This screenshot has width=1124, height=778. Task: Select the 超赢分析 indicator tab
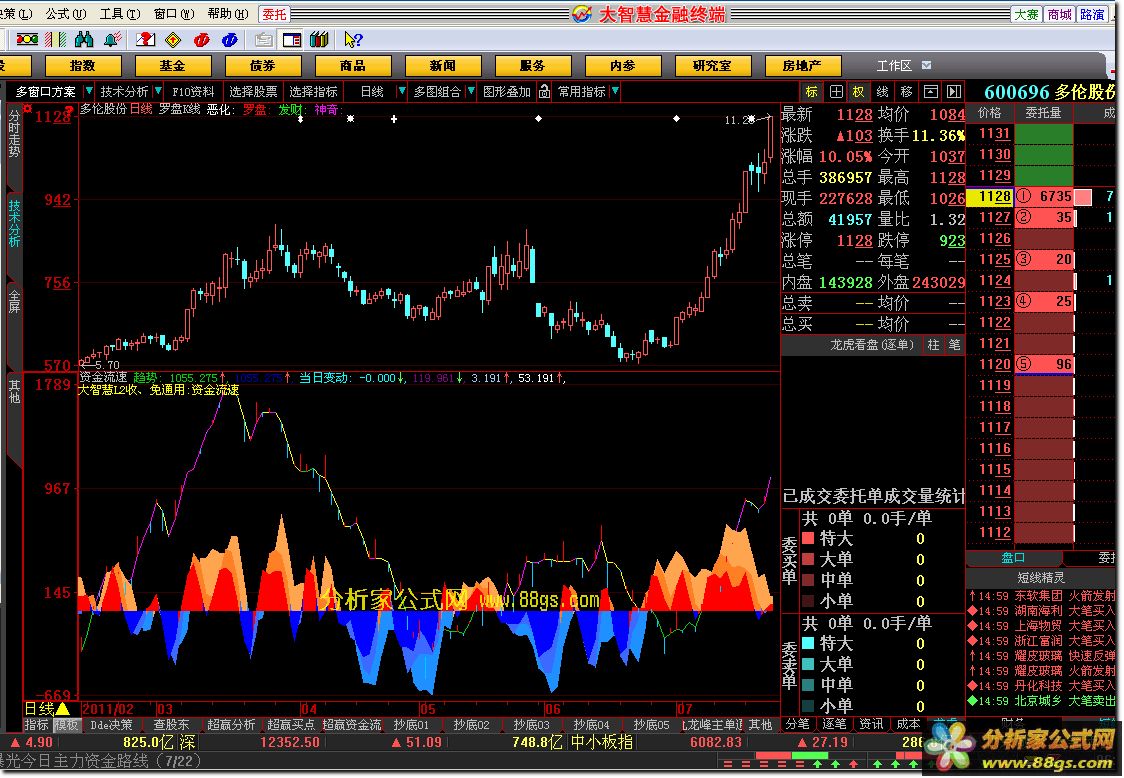231,725
